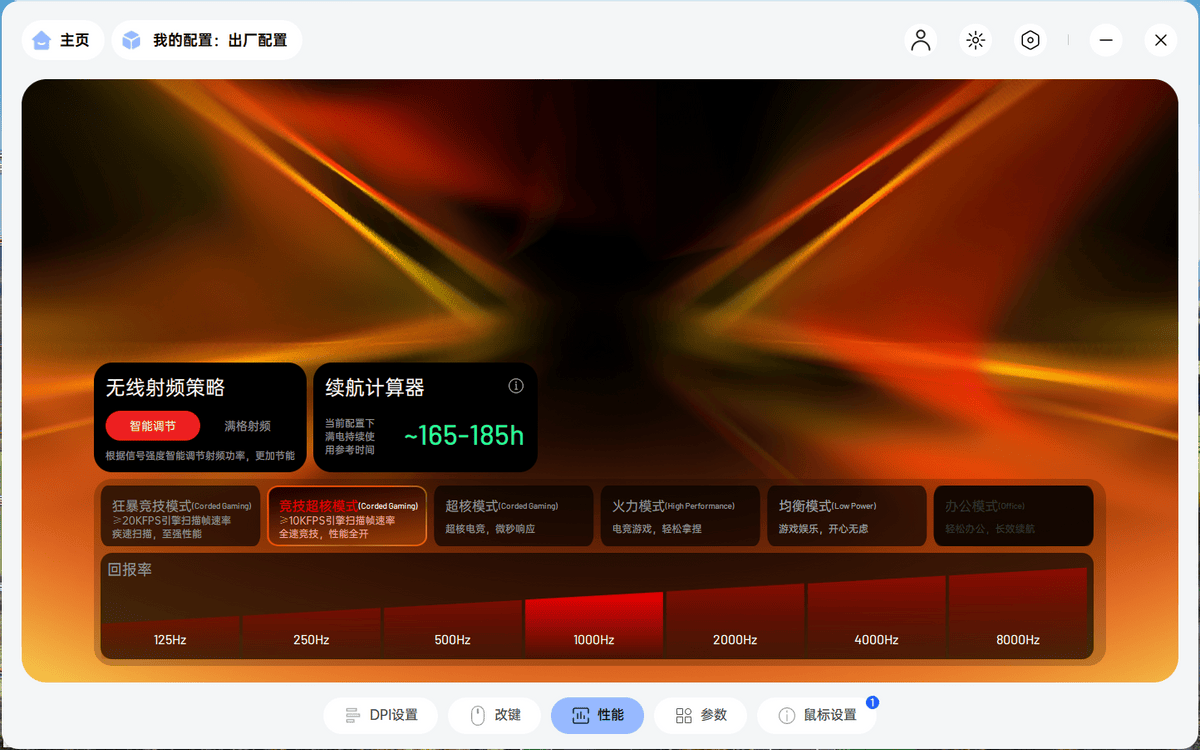The height and width of the screenshot is (750, 1200).
Task: Select 智能调节 wireless RF strategy
Action: coord(153,426)
